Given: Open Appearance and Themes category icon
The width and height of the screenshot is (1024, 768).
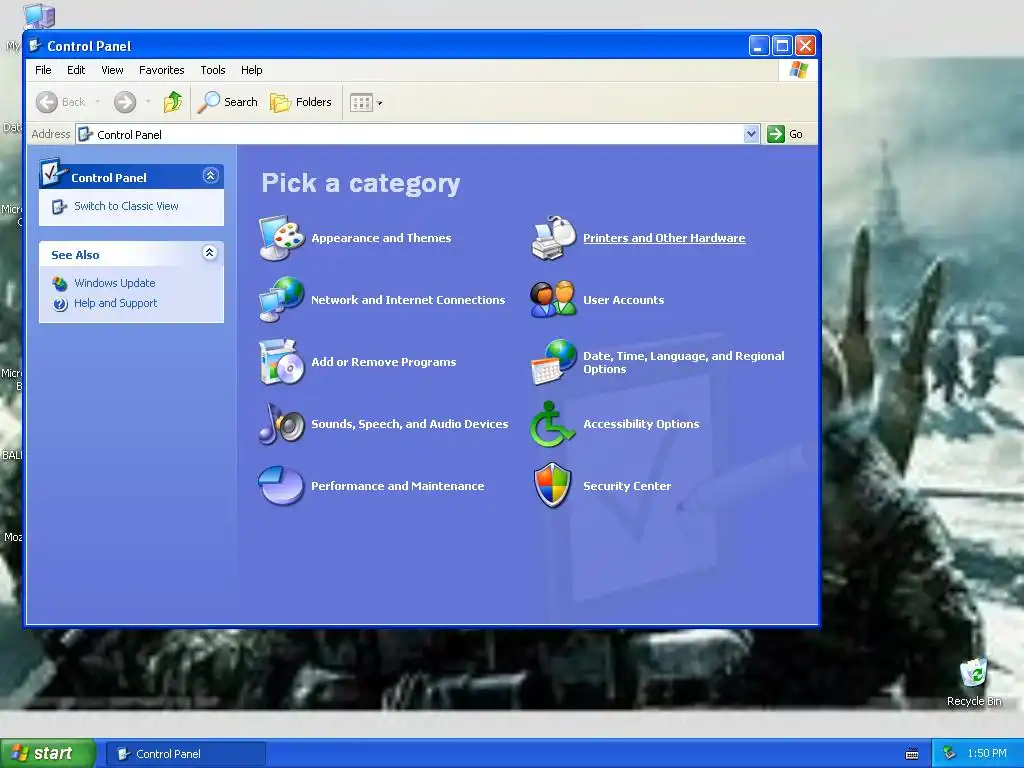Looking at the screenshot, I should (281, 238).
